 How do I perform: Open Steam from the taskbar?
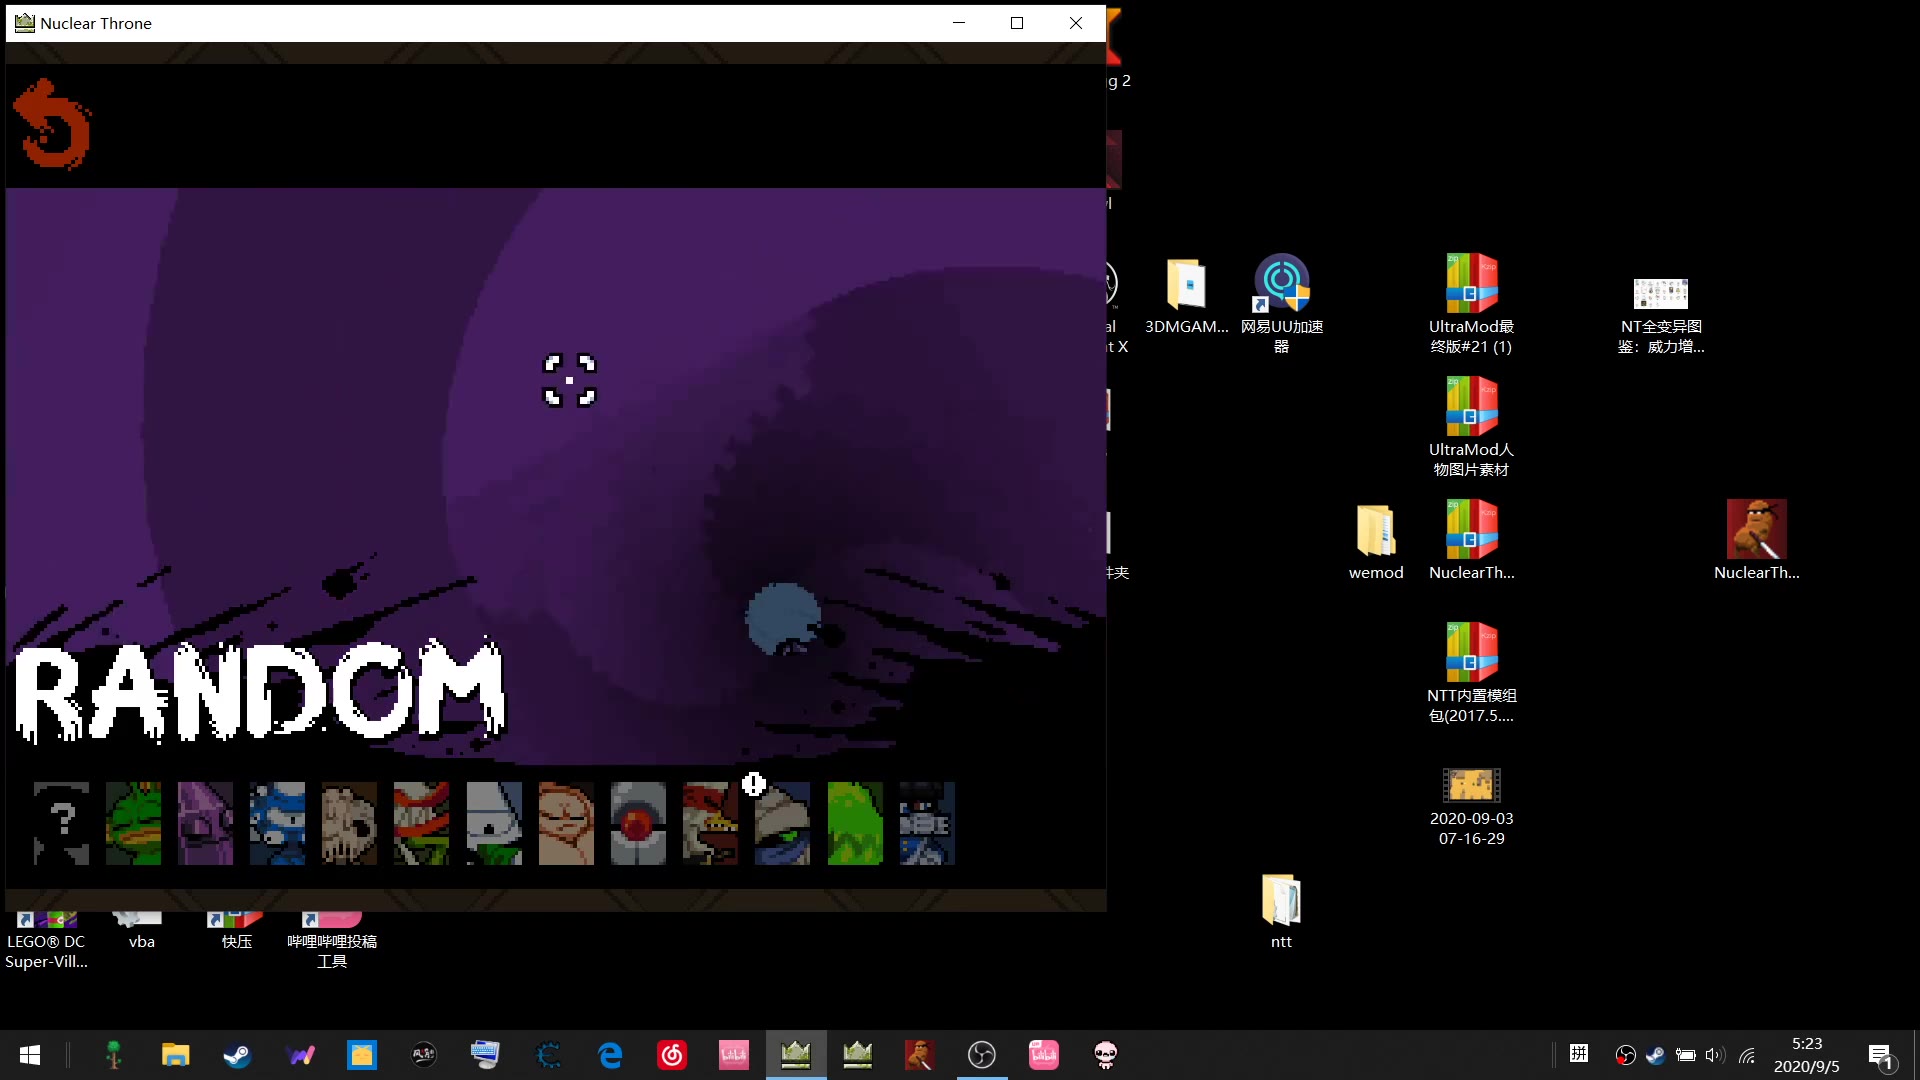(x=237, y=1055)
